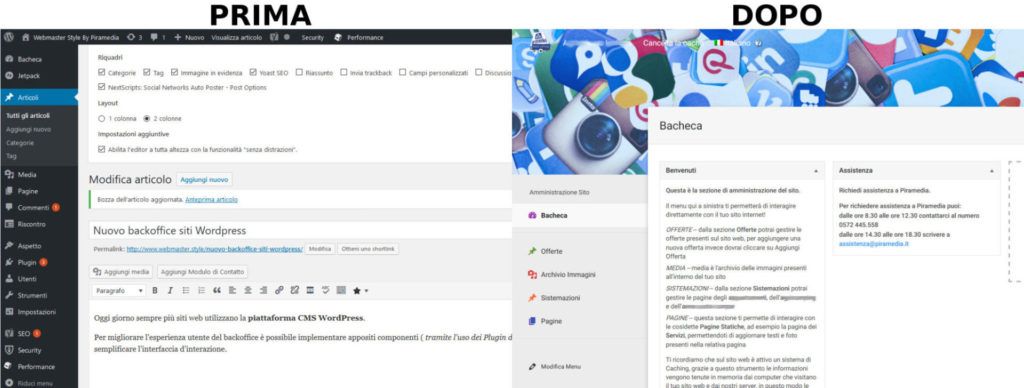Viewport: 1024px width, 388px height.
Task: Click the WordPress logo in the admin bar
Action: [9, 37]
